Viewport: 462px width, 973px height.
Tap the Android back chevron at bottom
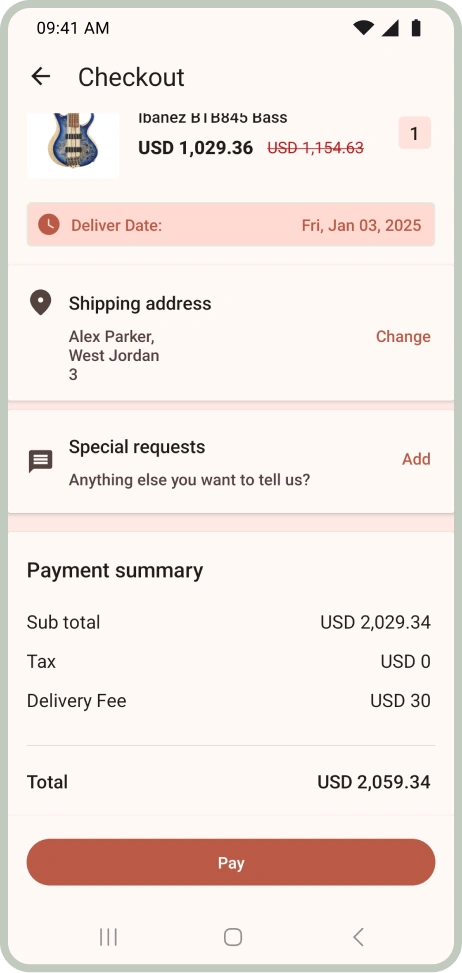tap(358, 937)
